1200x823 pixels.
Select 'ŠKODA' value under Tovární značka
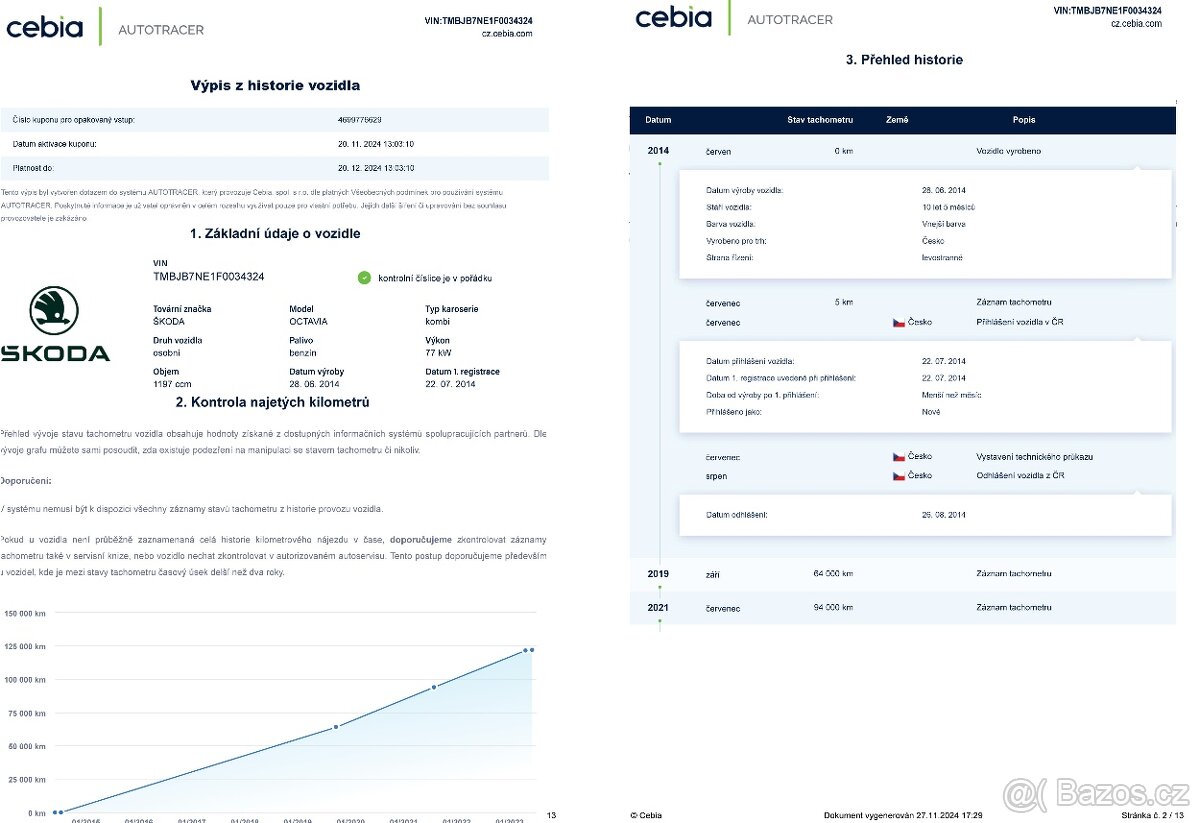click(169, 322)
